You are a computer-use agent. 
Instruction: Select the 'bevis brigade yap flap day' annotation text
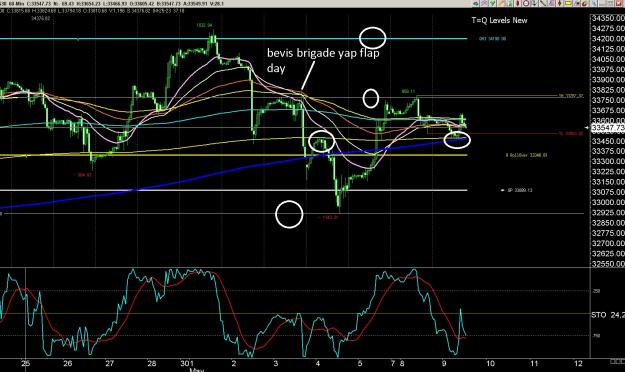tap(323, 60)
